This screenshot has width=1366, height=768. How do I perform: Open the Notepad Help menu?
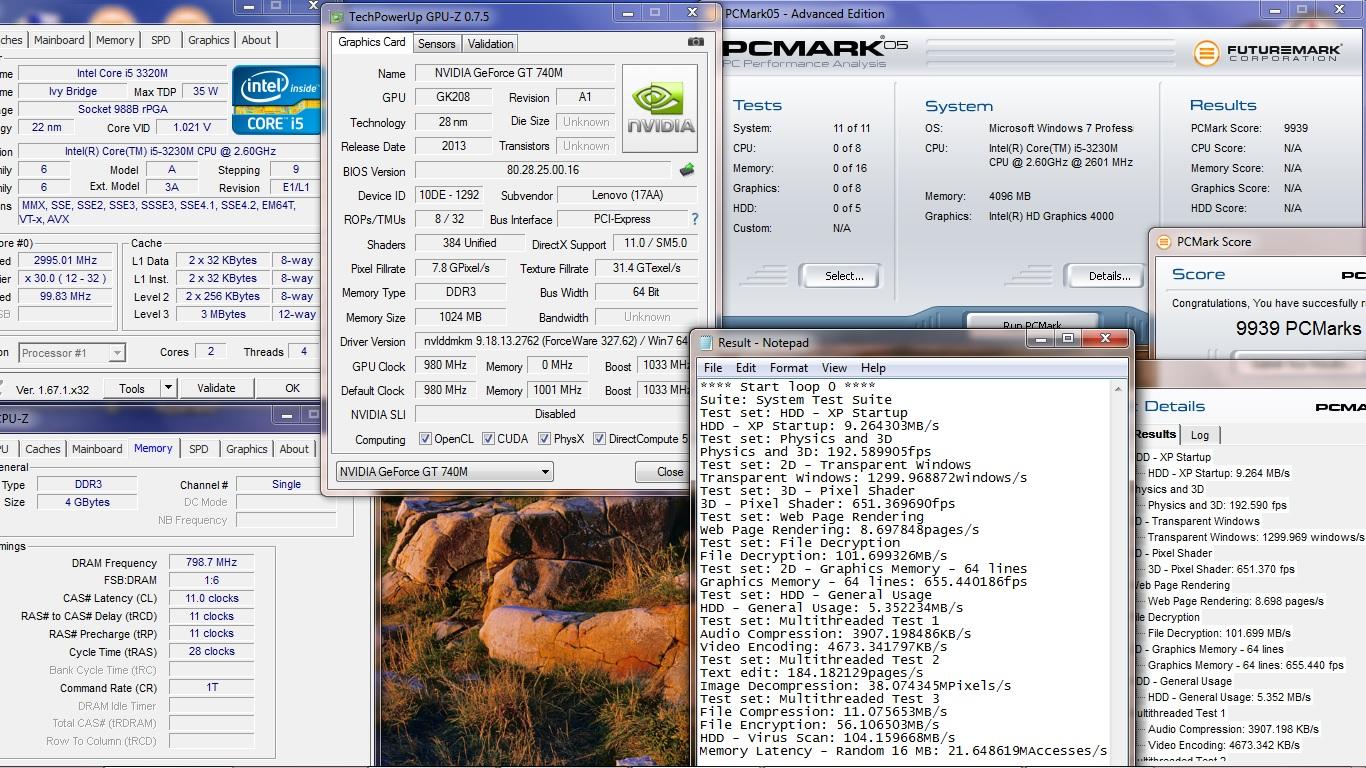[873, 368]
